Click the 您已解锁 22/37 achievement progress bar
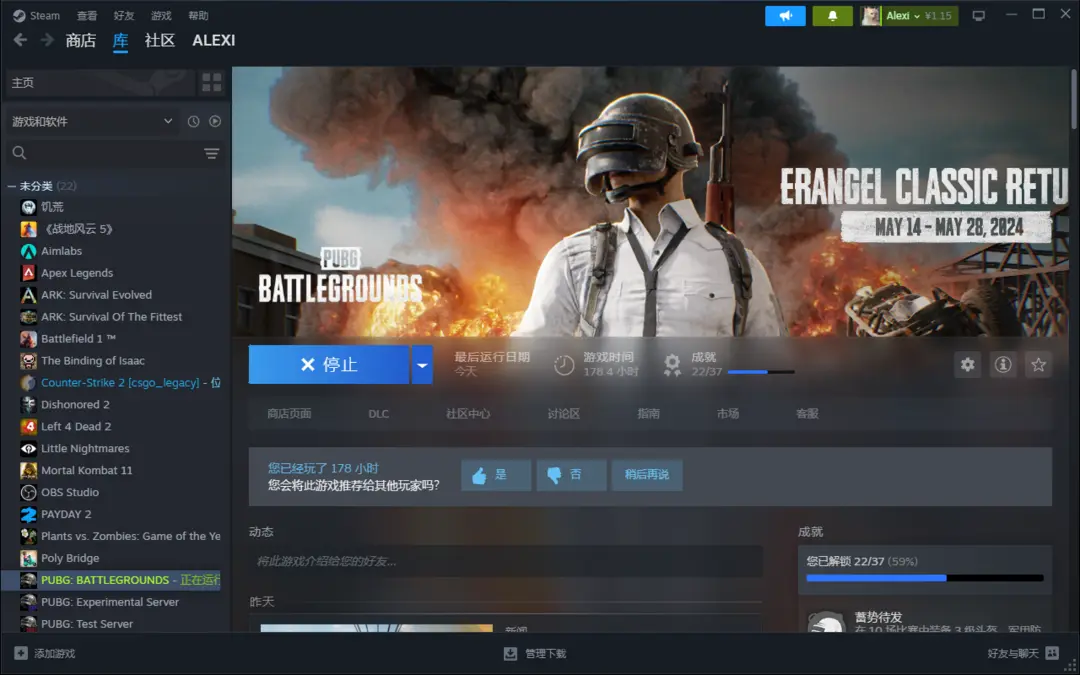 925,578
